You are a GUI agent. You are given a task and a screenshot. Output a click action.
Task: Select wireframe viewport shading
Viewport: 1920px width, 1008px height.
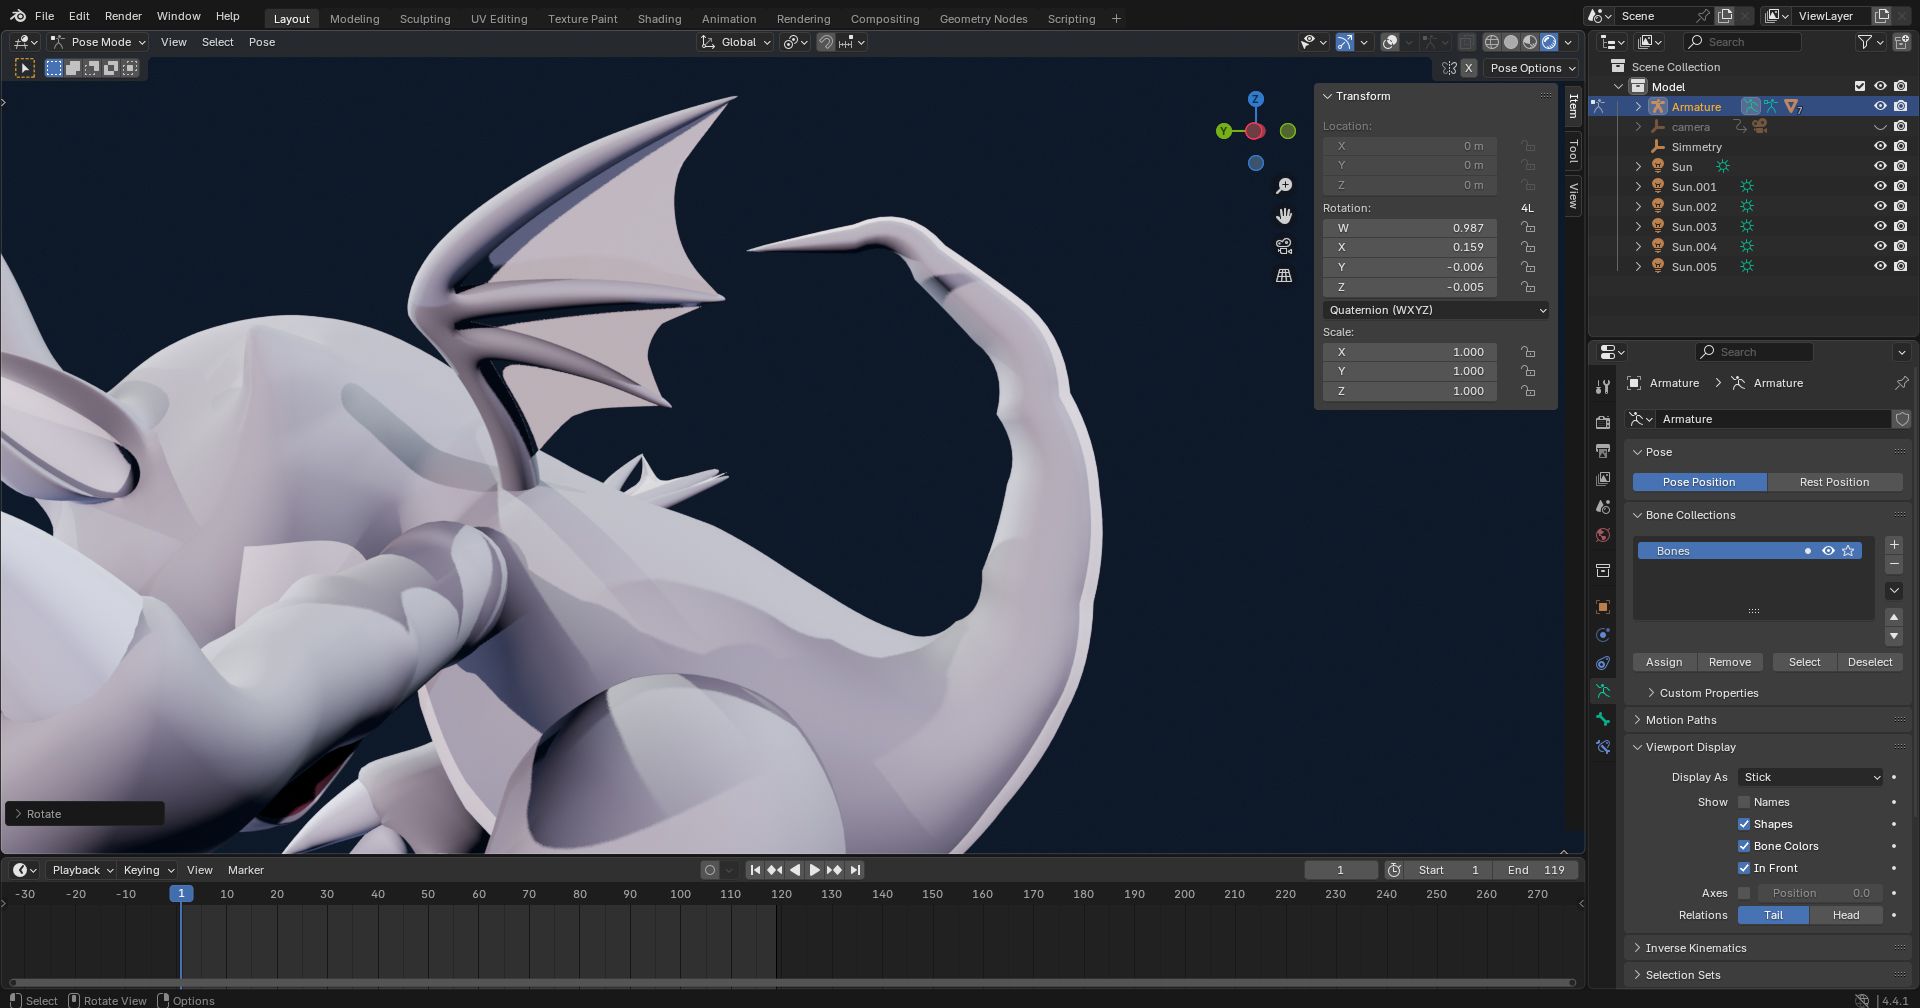pos(1492,42)
